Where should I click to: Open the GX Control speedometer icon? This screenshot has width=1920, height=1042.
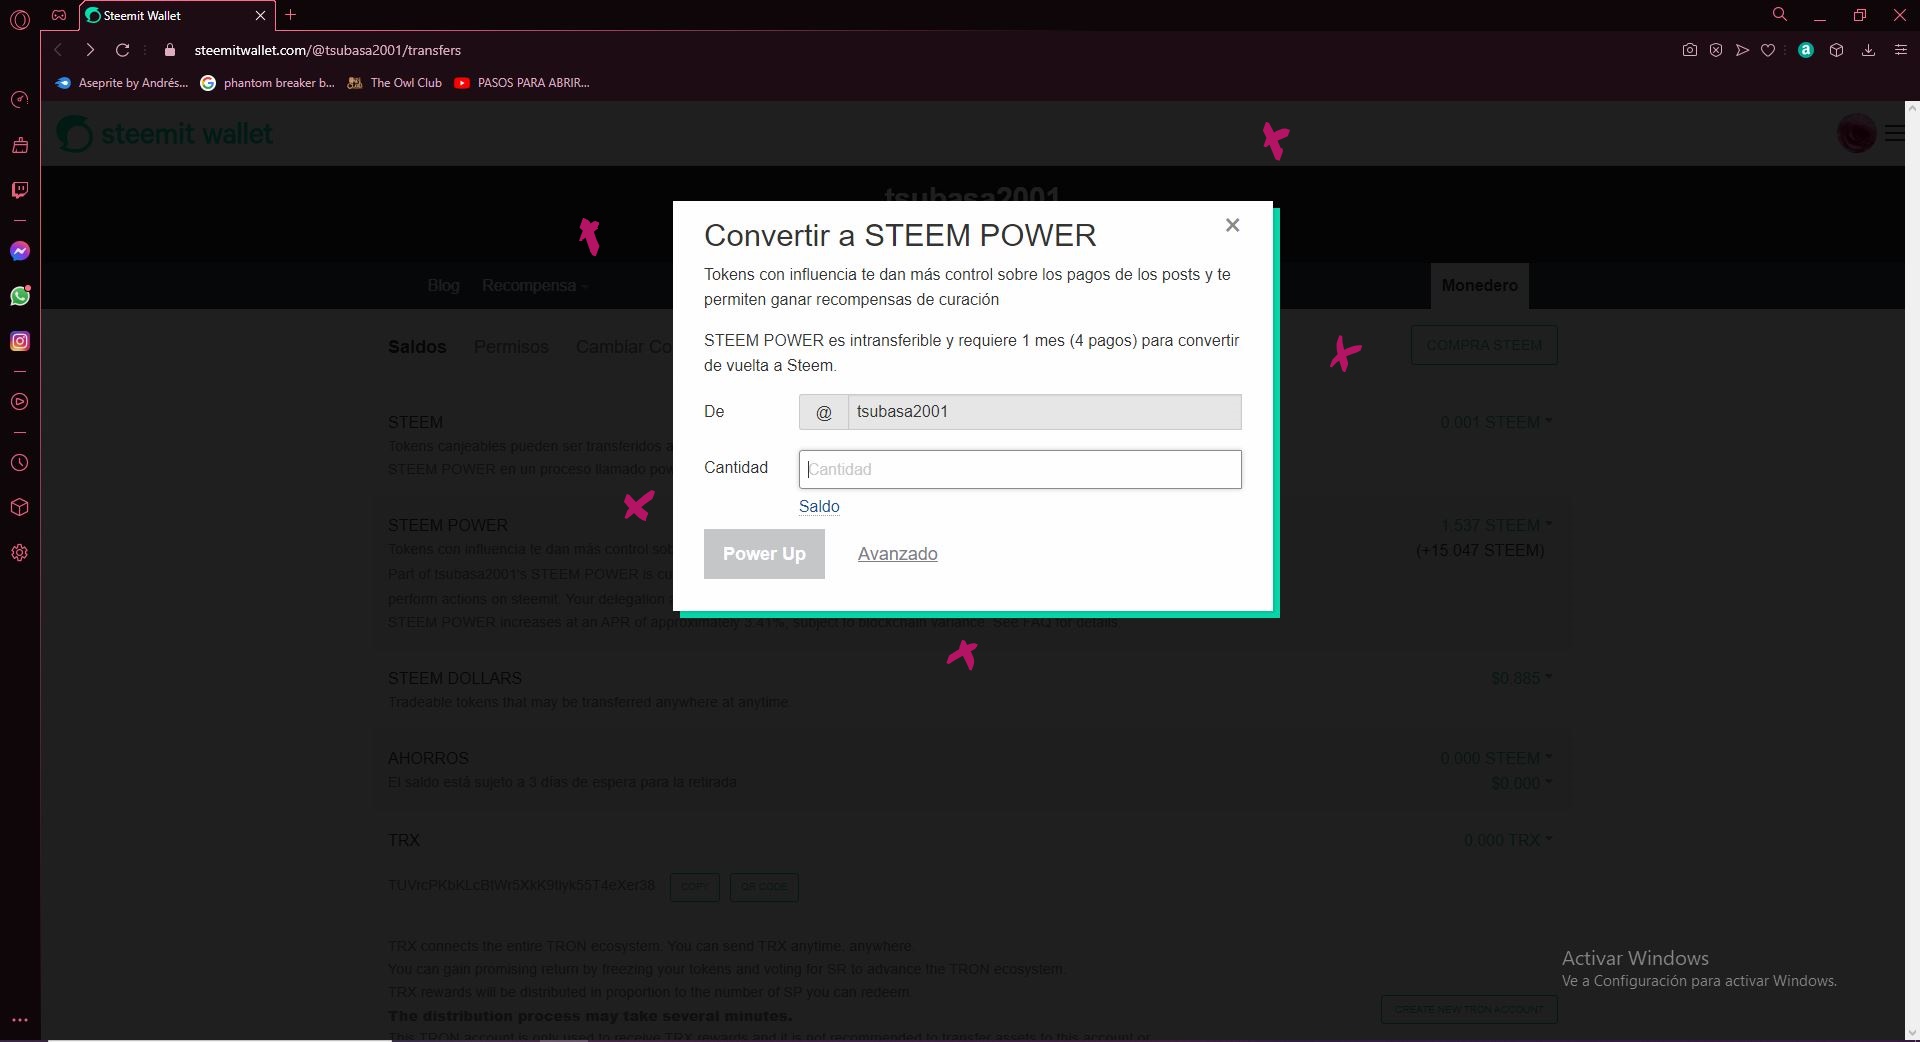(x=19, y=100)
